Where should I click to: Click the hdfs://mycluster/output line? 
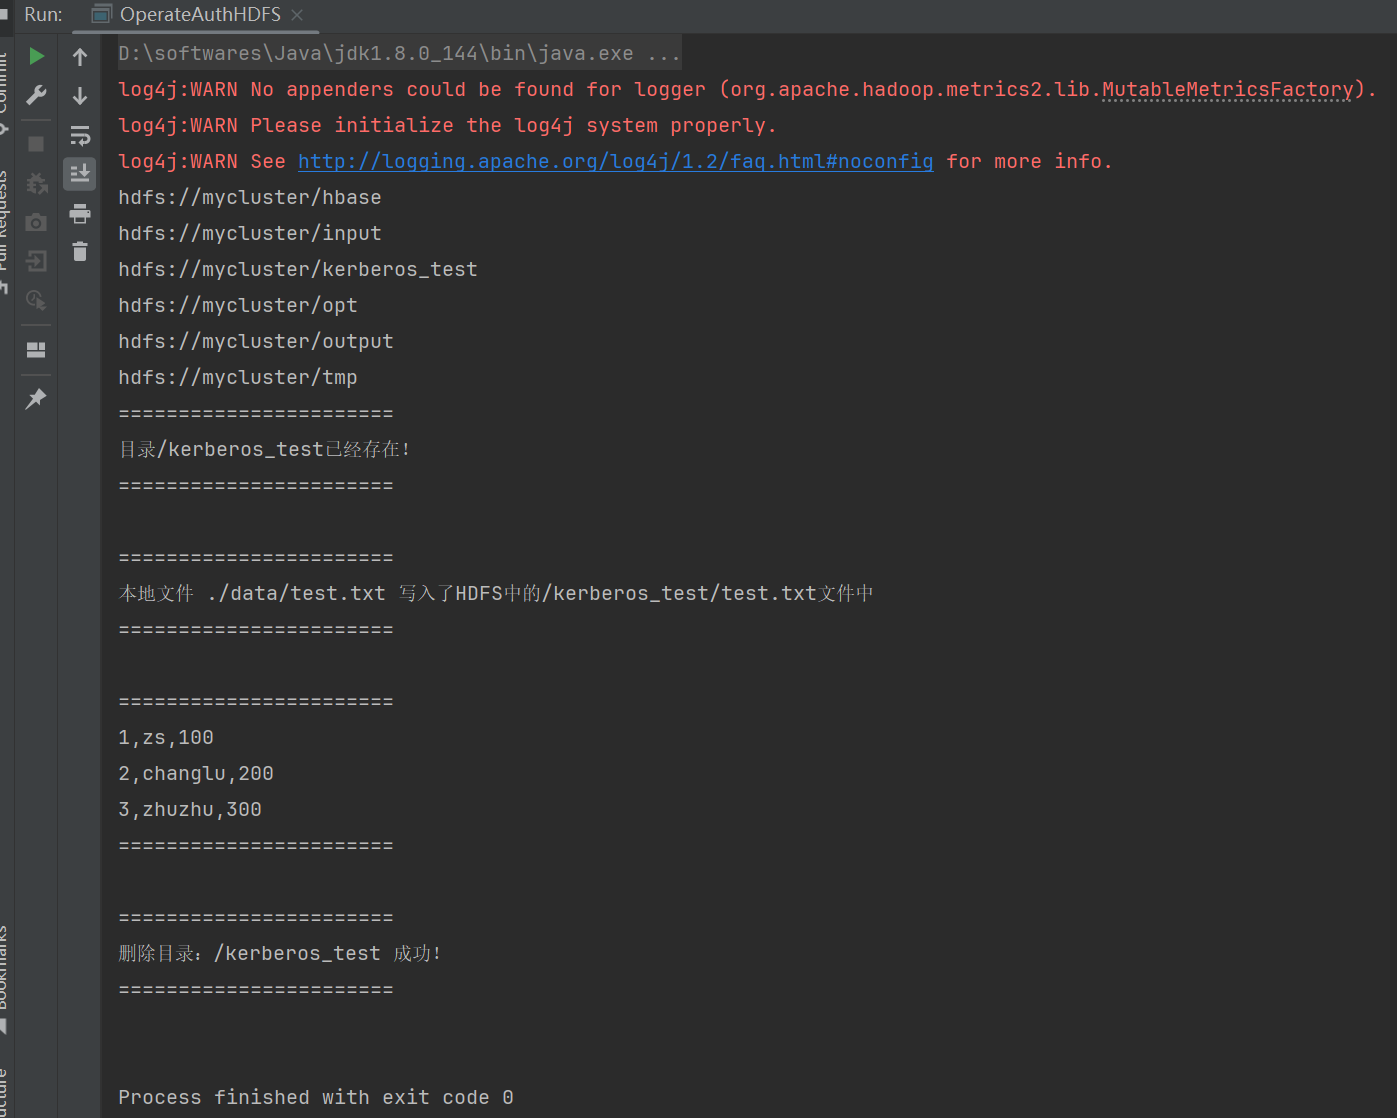tap(256, 341)
